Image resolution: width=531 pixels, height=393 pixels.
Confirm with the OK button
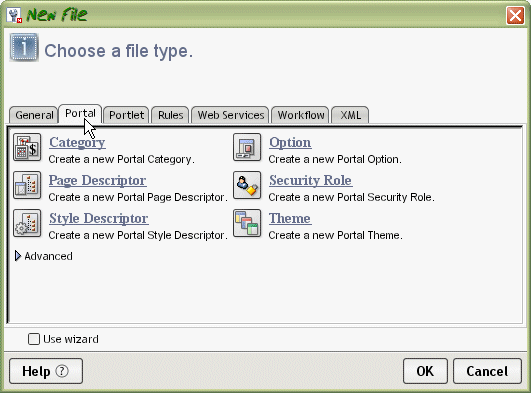pos(425,371)
